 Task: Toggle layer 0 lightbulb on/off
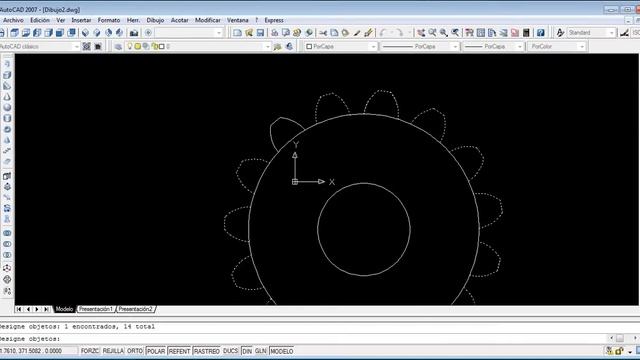pos(130,47)
